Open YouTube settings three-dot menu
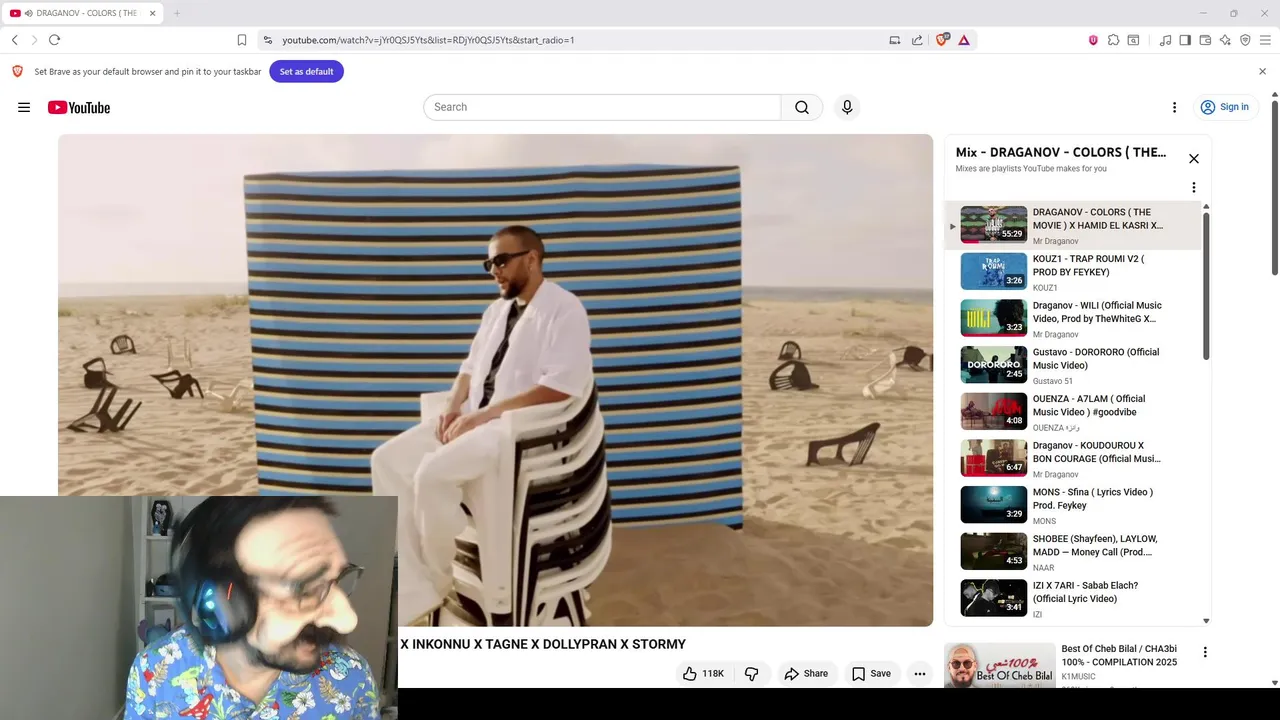Image resolution: width=1280 pixels, height=720 pixels. click(1174, 107)
